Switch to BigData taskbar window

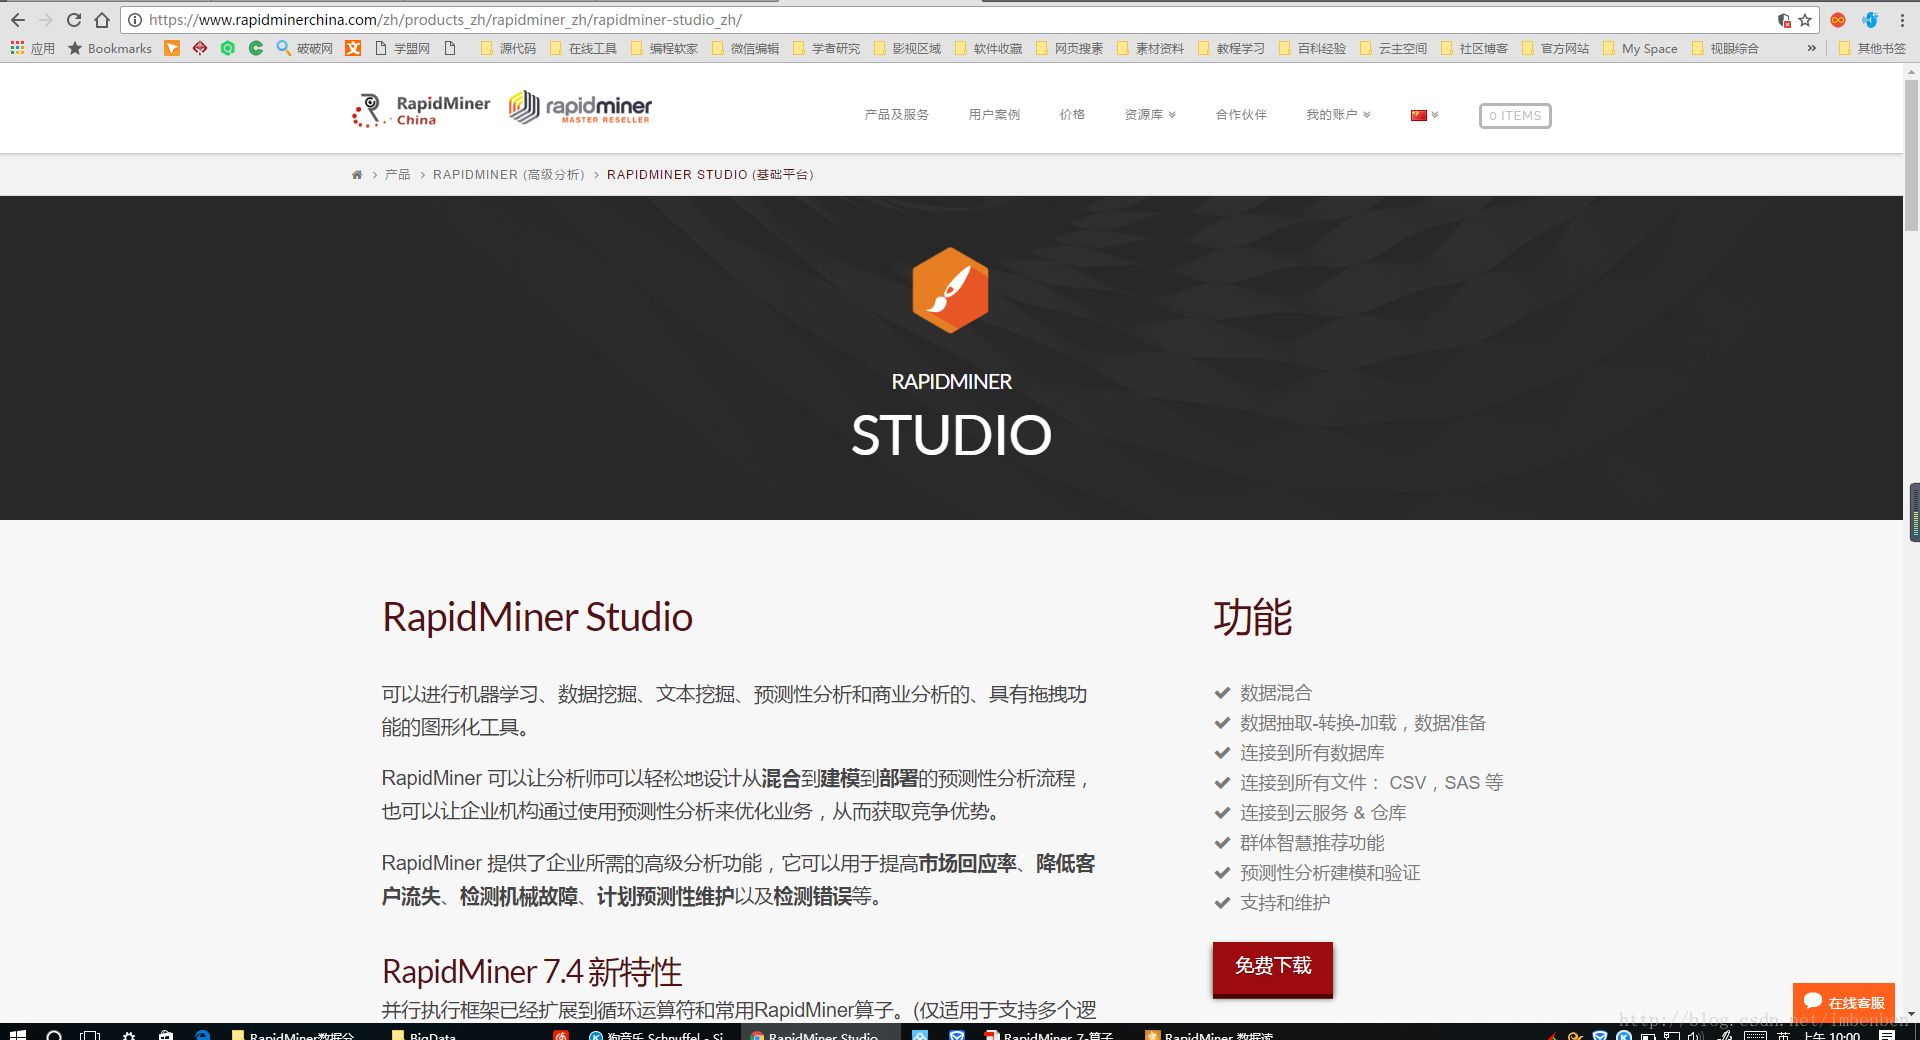pos(425,1034)
